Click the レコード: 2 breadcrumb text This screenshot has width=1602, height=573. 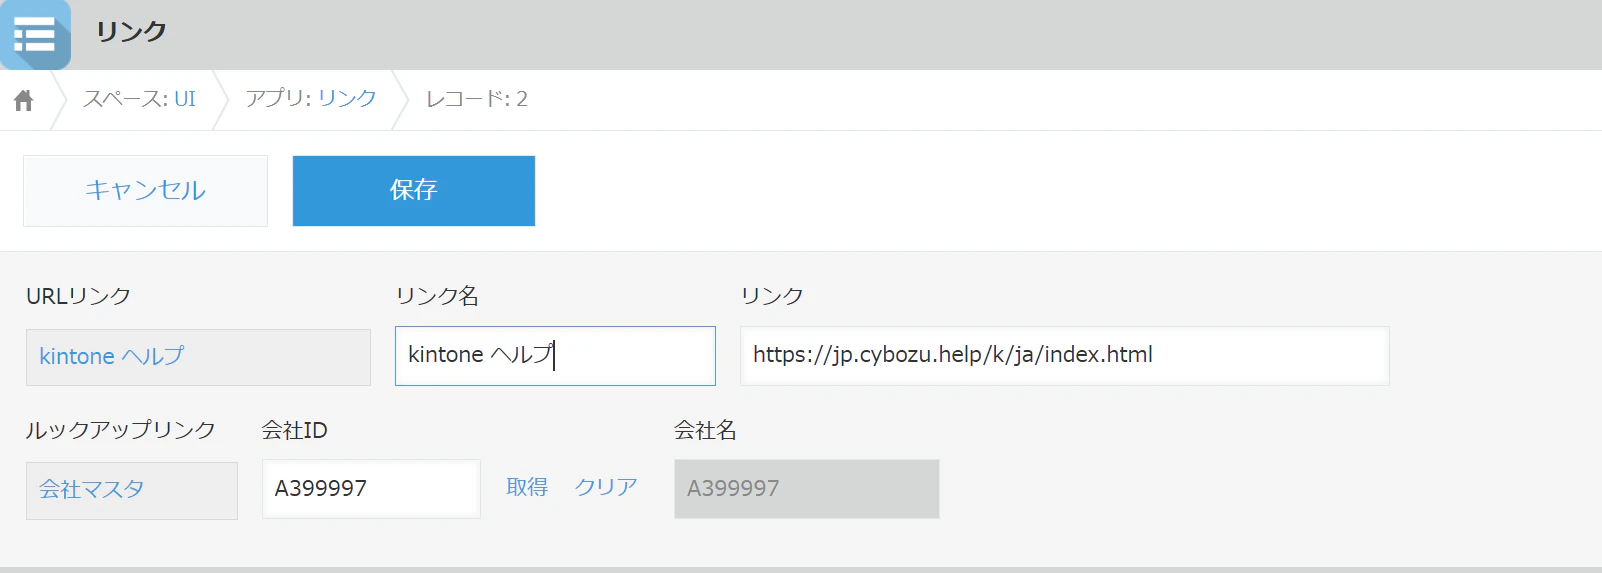477,99
